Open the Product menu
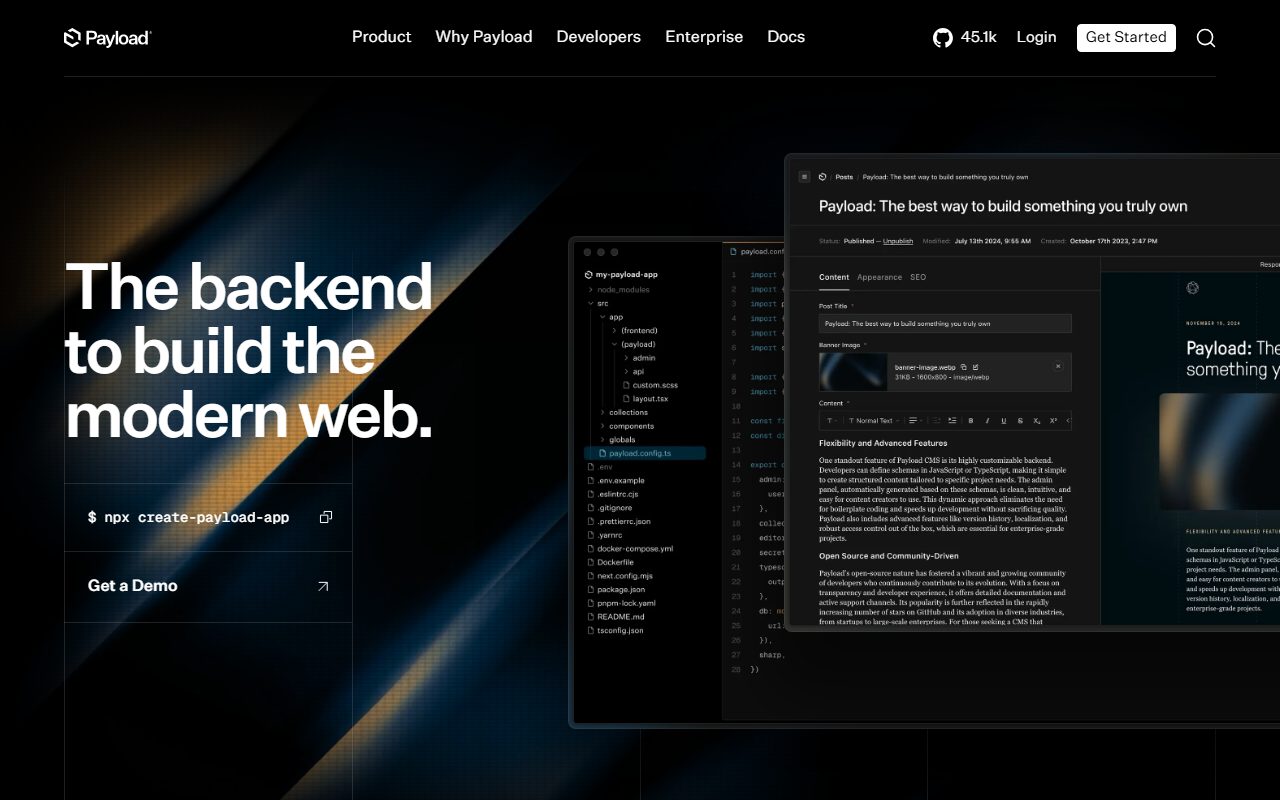 pos(381,37)
